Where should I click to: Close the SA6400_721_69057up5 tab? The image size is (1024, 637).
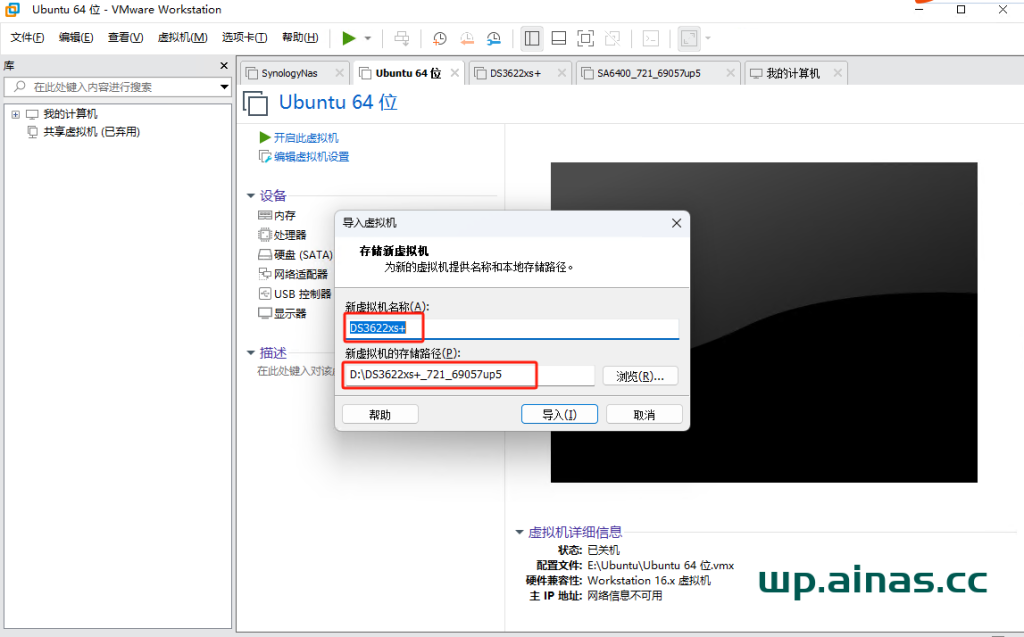coord(731,73)
